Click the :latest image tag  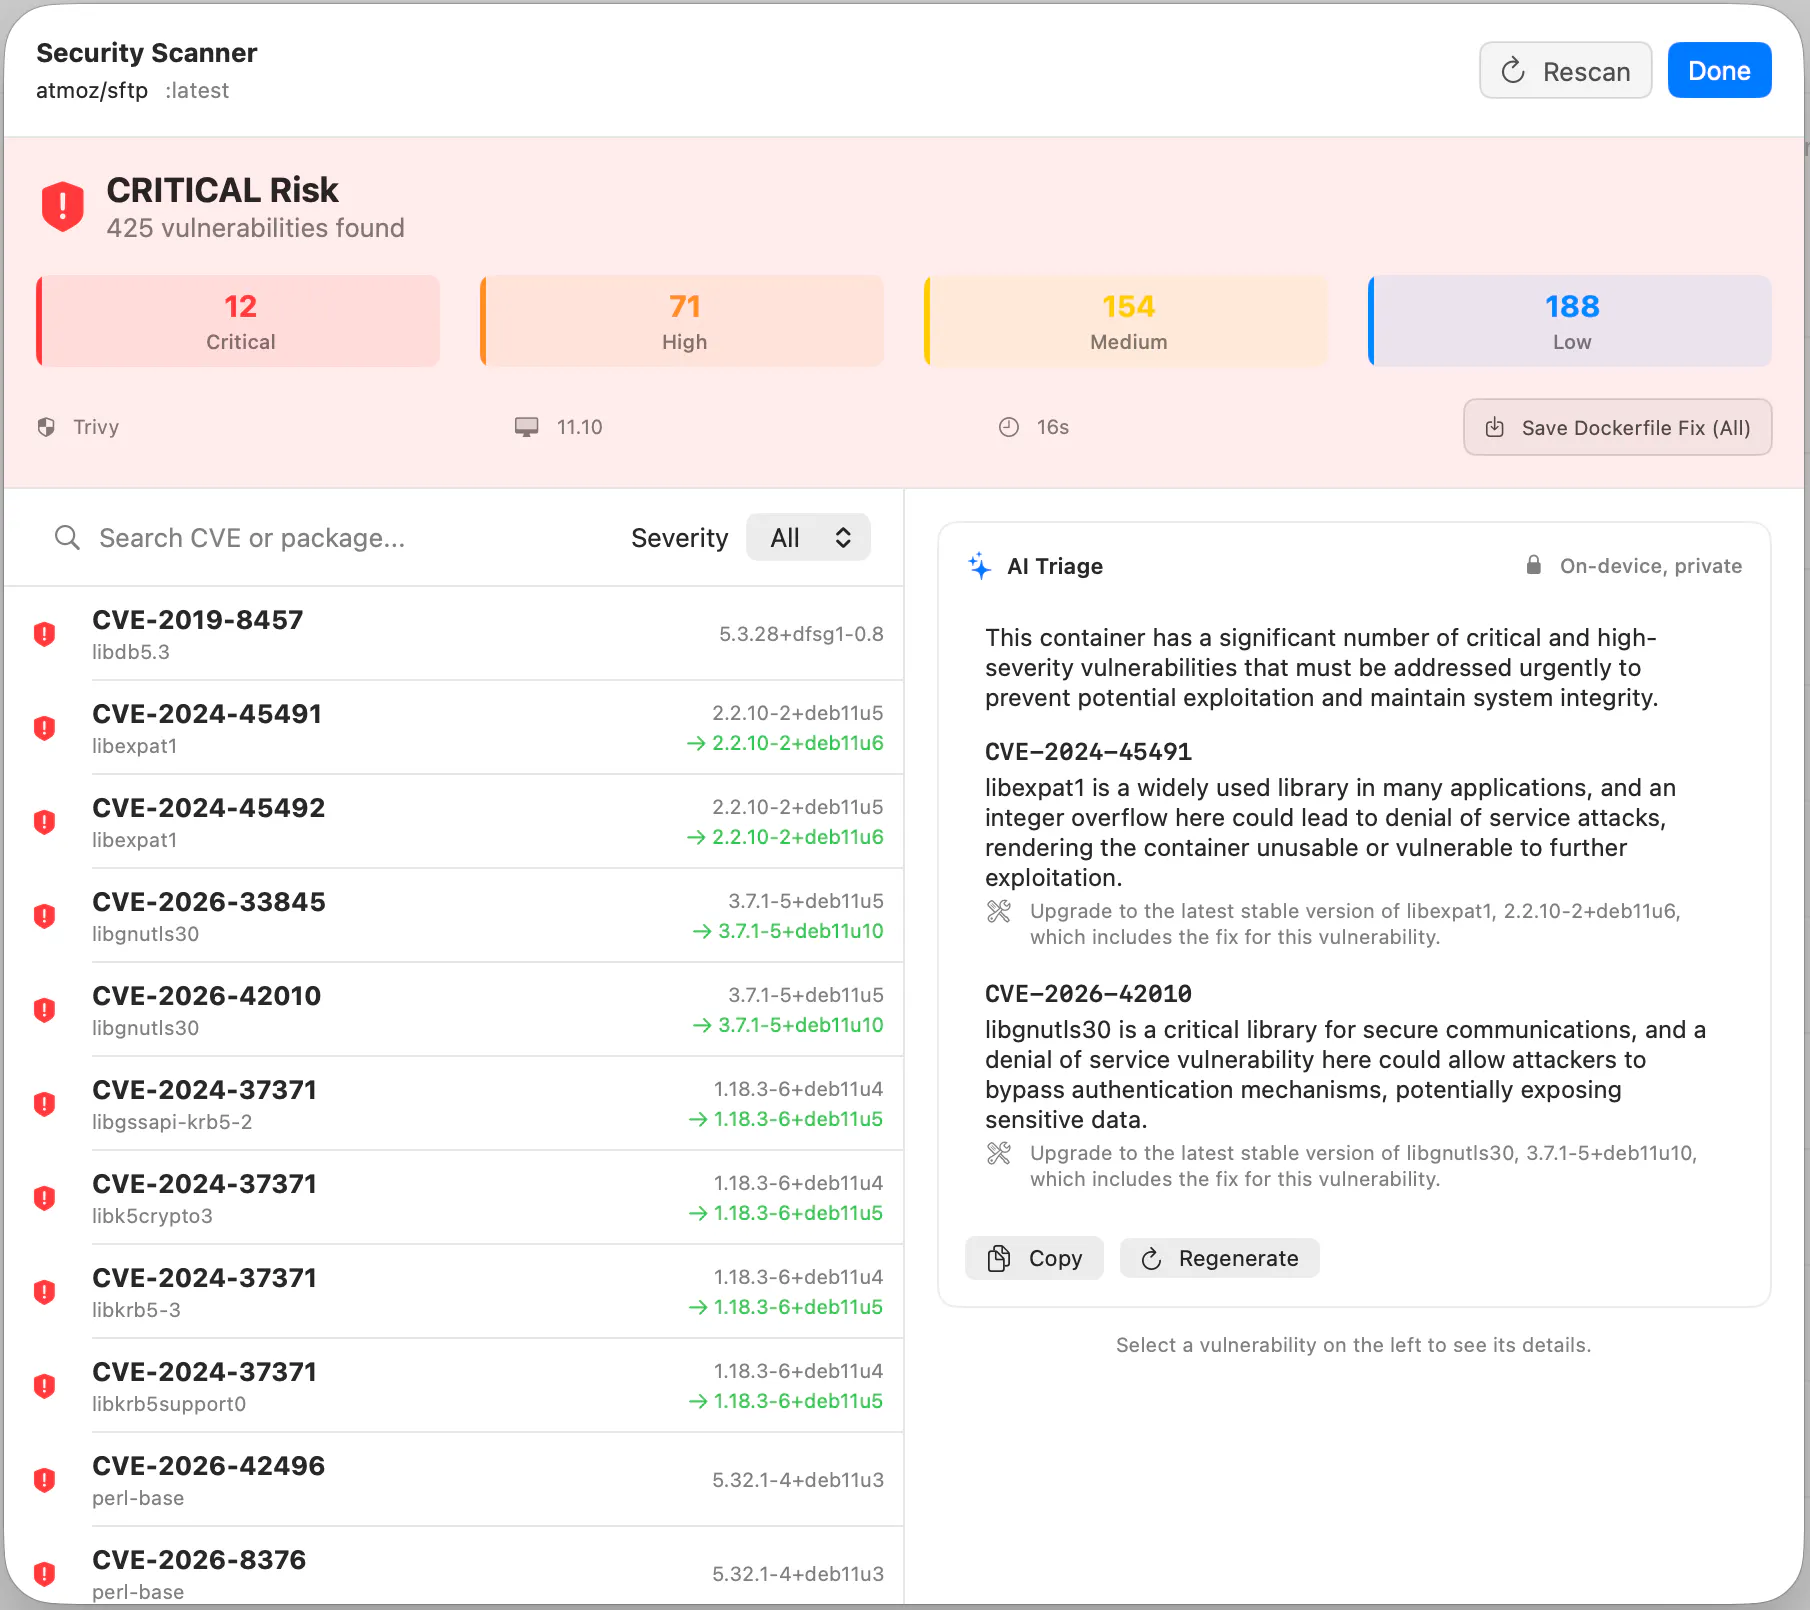tap(198, 91)
